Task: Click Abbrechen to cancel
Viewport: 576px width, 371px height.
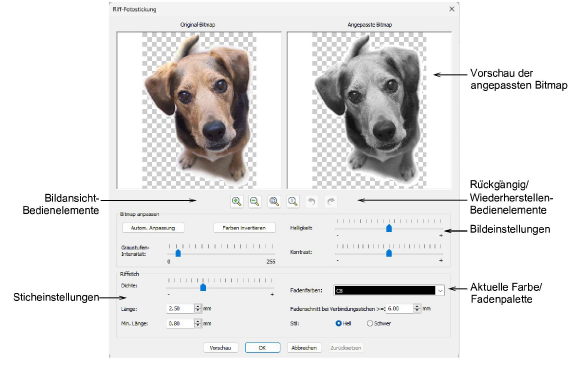Action: coord(304,348)
